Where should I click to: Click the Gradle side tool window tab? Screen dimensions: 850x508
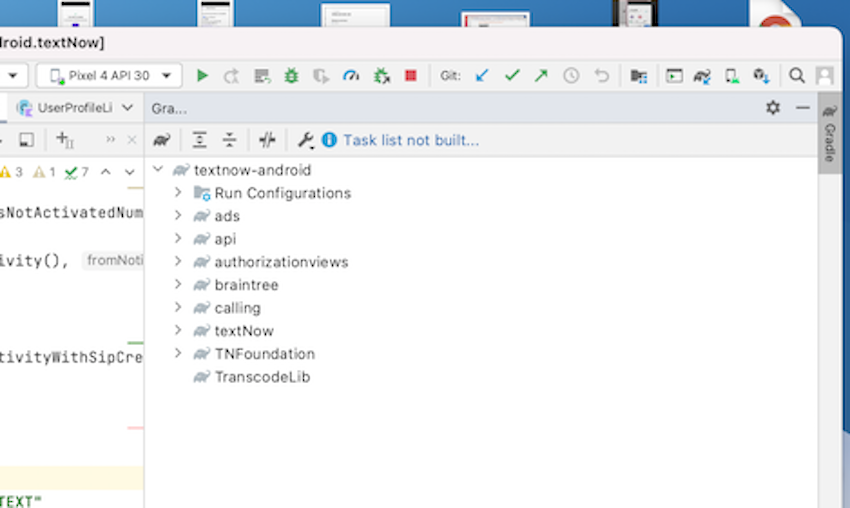coord(829,133)
